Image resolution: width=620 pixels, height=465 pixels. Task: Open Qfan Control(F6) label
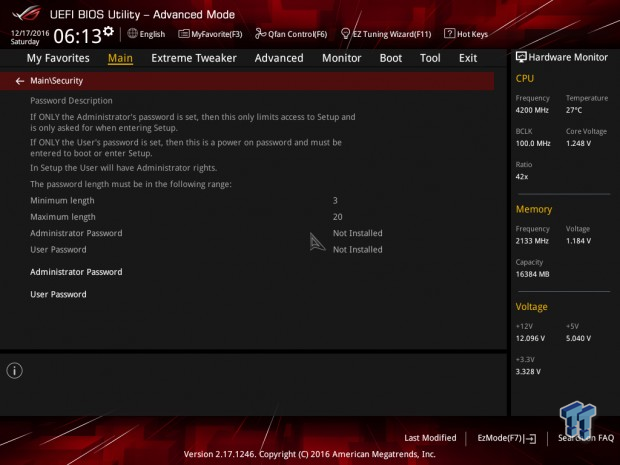298,34
